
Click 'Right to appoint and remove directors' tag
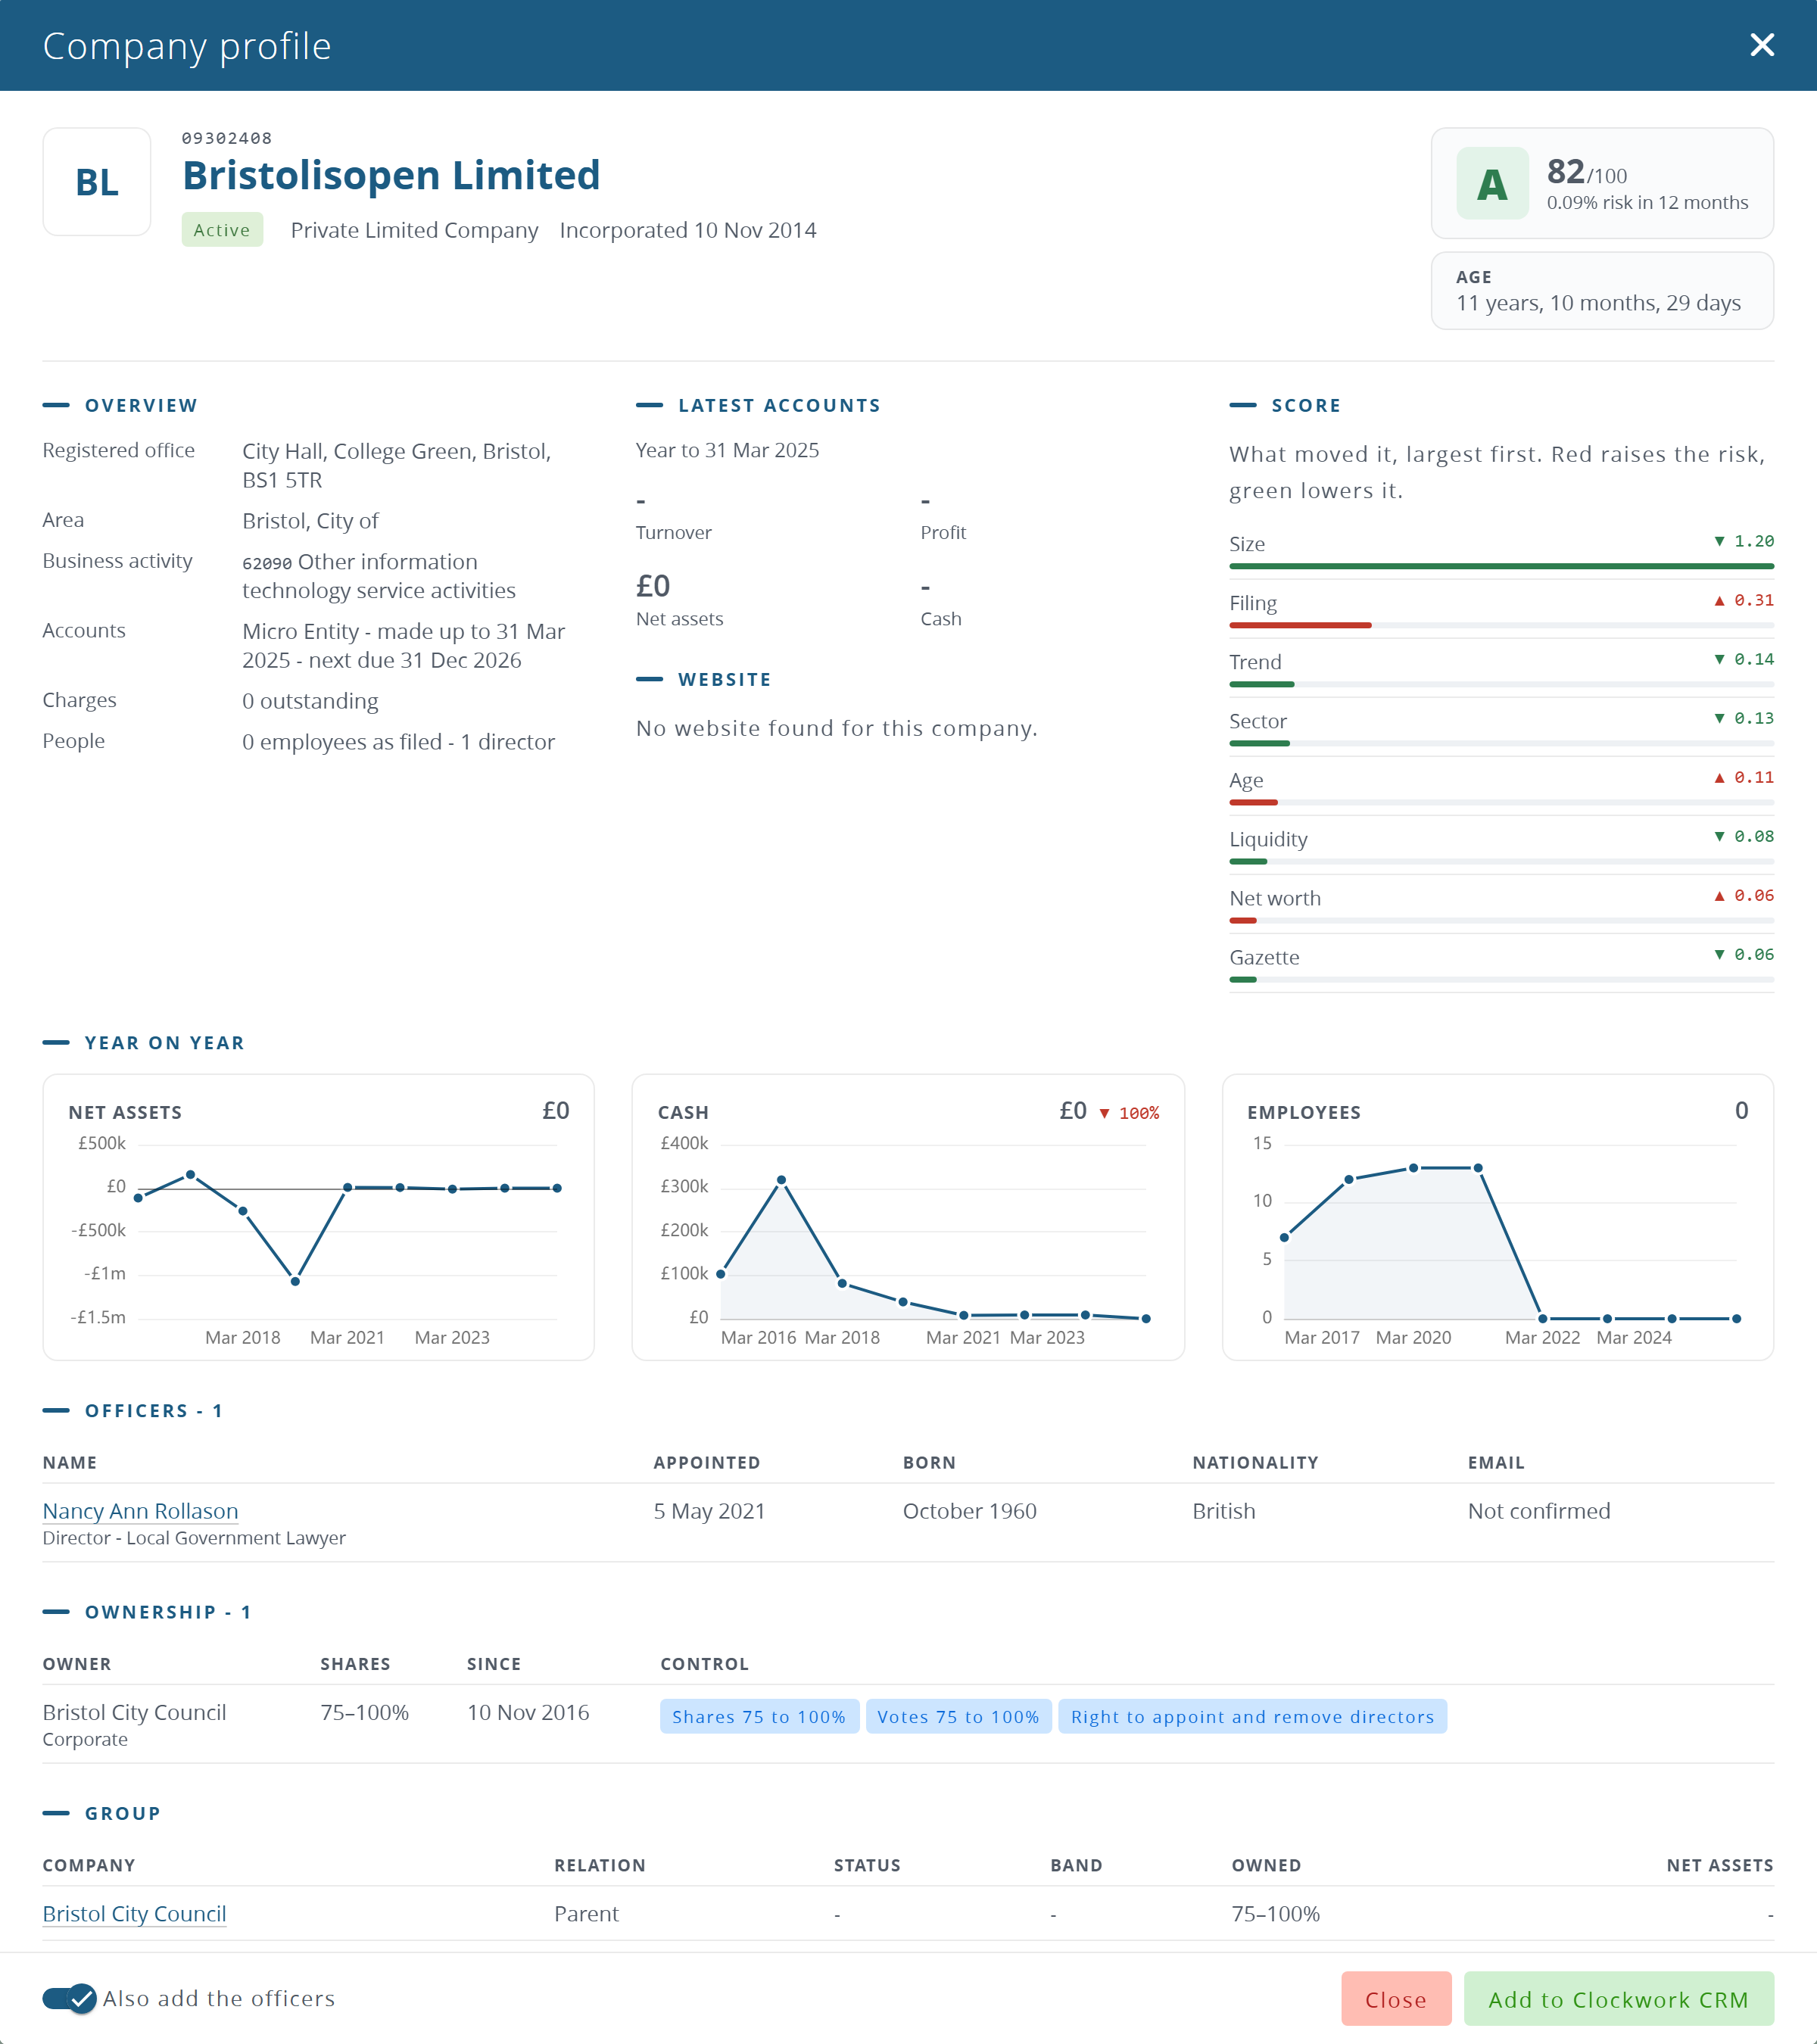[x=1252, y=1716]
